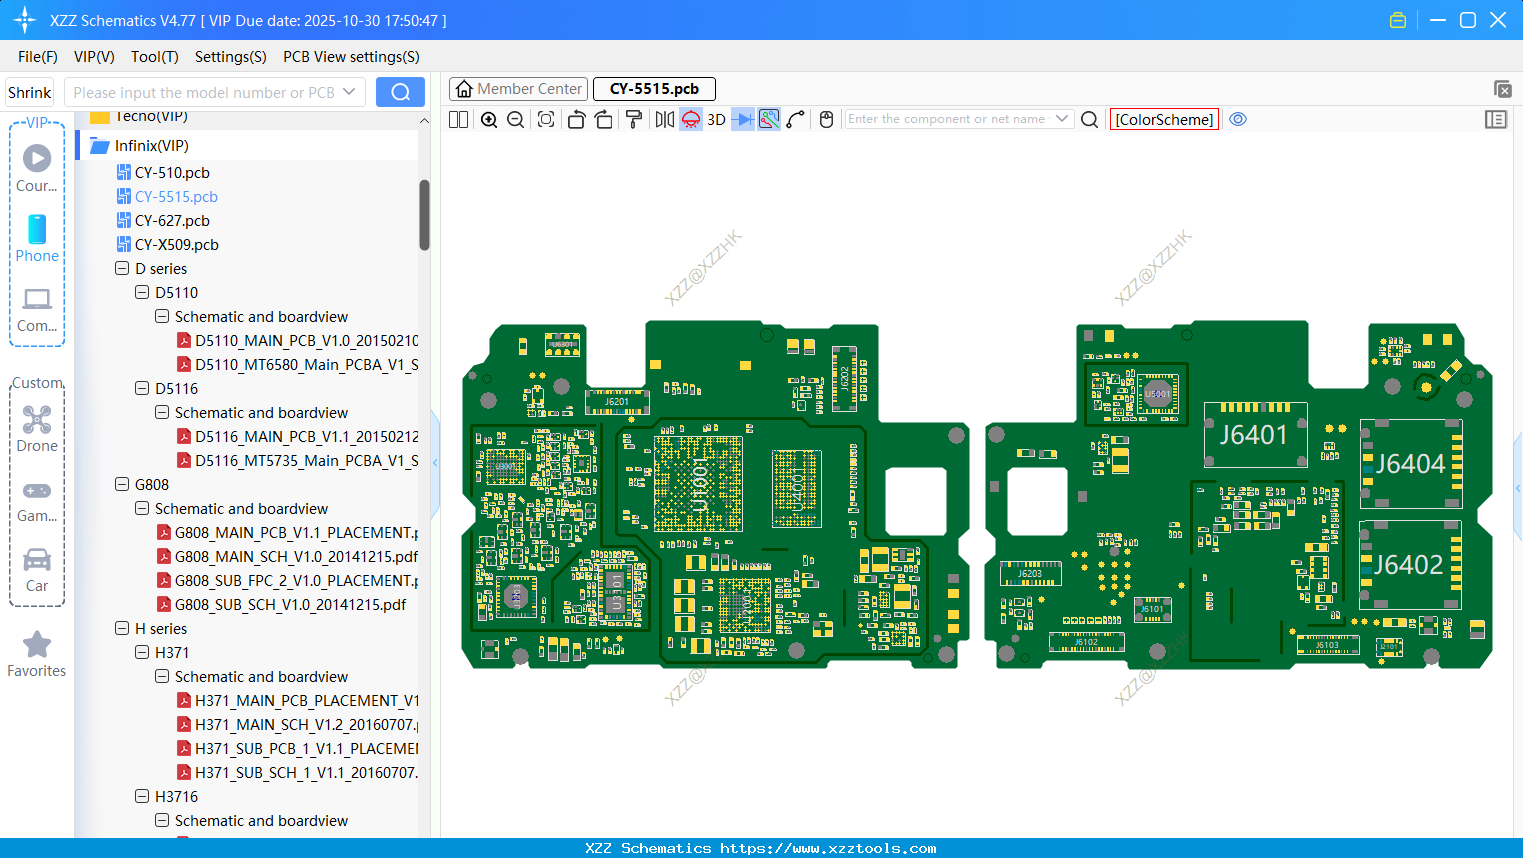Click the mirror flip board icon
The width and height of the screenshot is (1523, 858).
(x=662, y=119)
